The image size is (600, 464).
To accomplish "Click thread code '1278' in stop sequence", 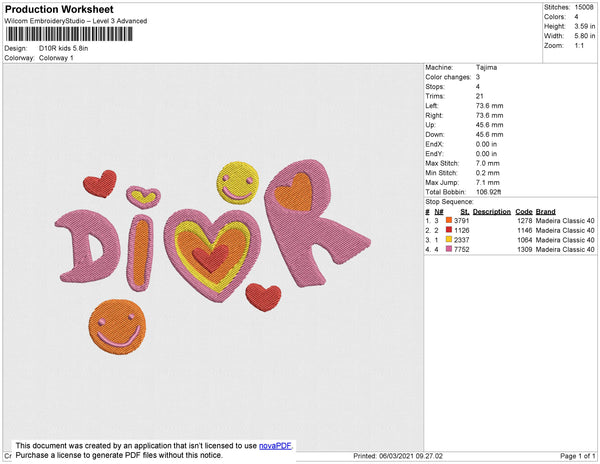I will tap(525, 221).
